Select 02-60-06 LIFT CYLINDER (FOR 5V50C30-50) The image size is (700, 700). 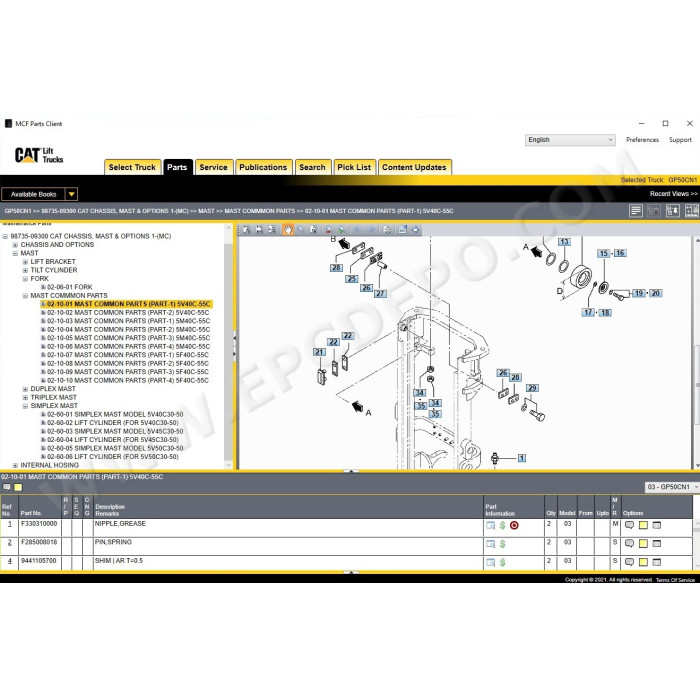(x=113, y=457)
